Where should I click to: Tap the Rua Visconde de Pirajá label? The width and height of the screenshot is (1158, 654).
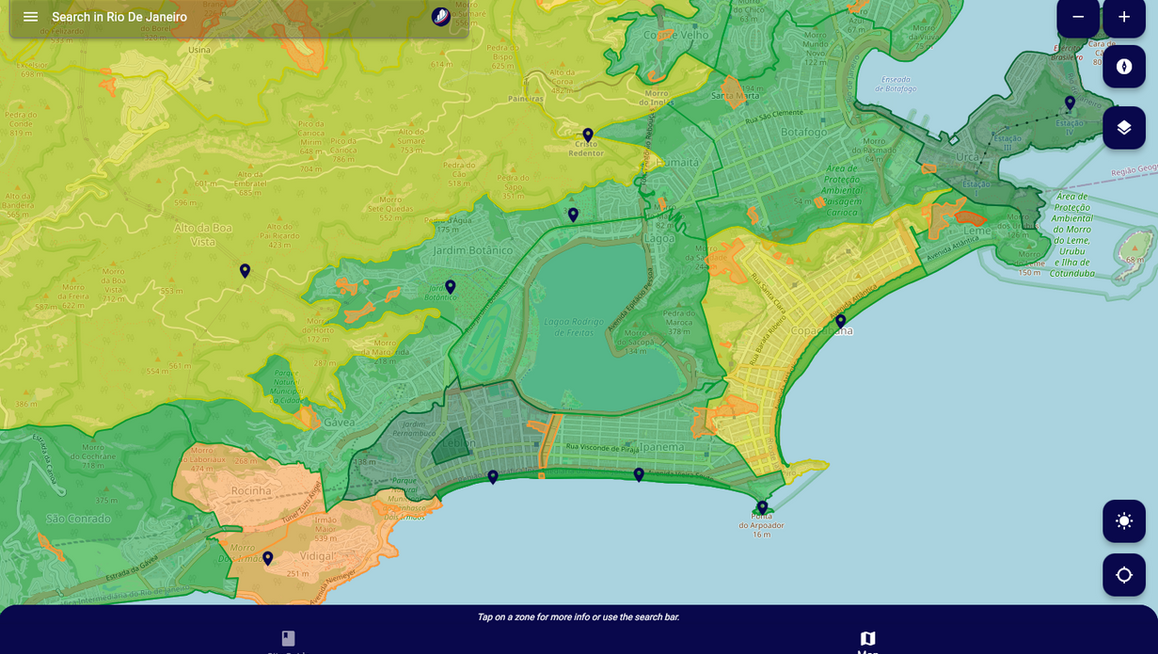point(603,447)
